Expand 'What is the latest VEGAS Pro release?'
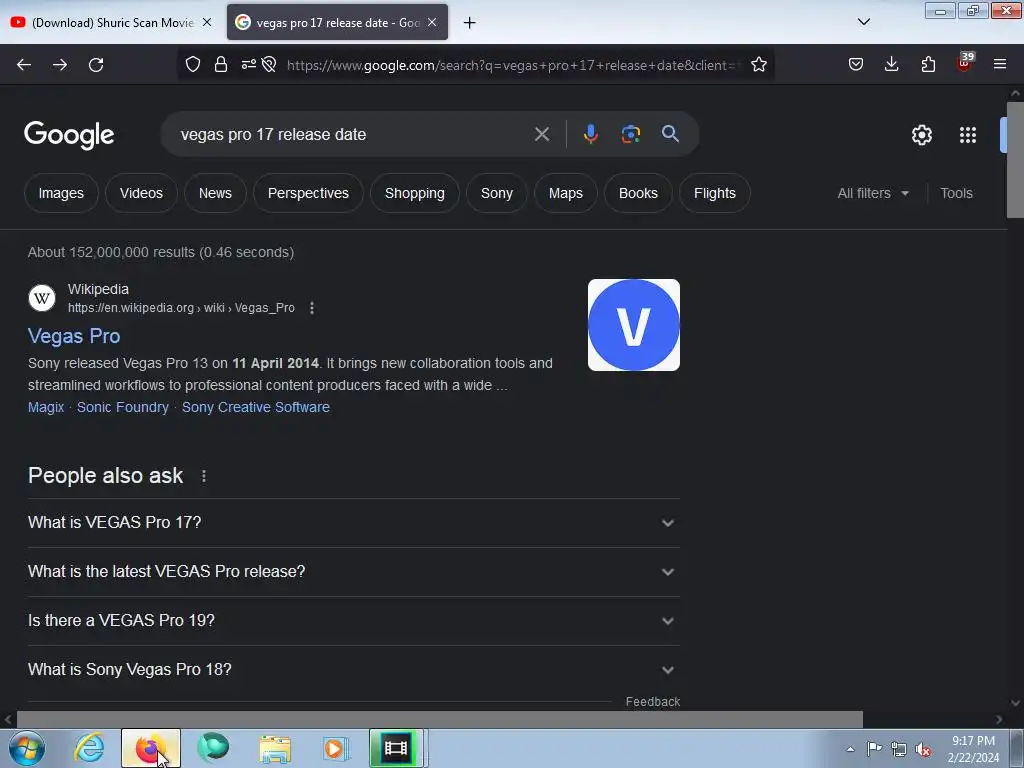 (x=353, y=571)
